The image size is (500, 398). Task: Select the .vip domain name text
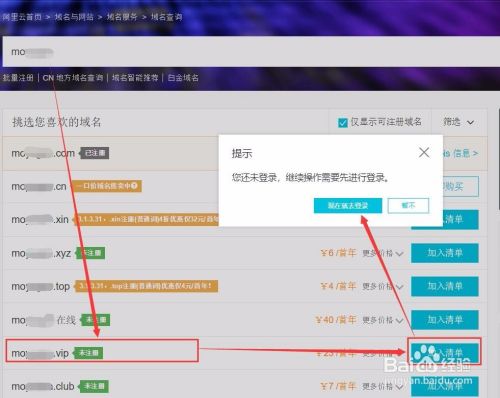[40, 353]
